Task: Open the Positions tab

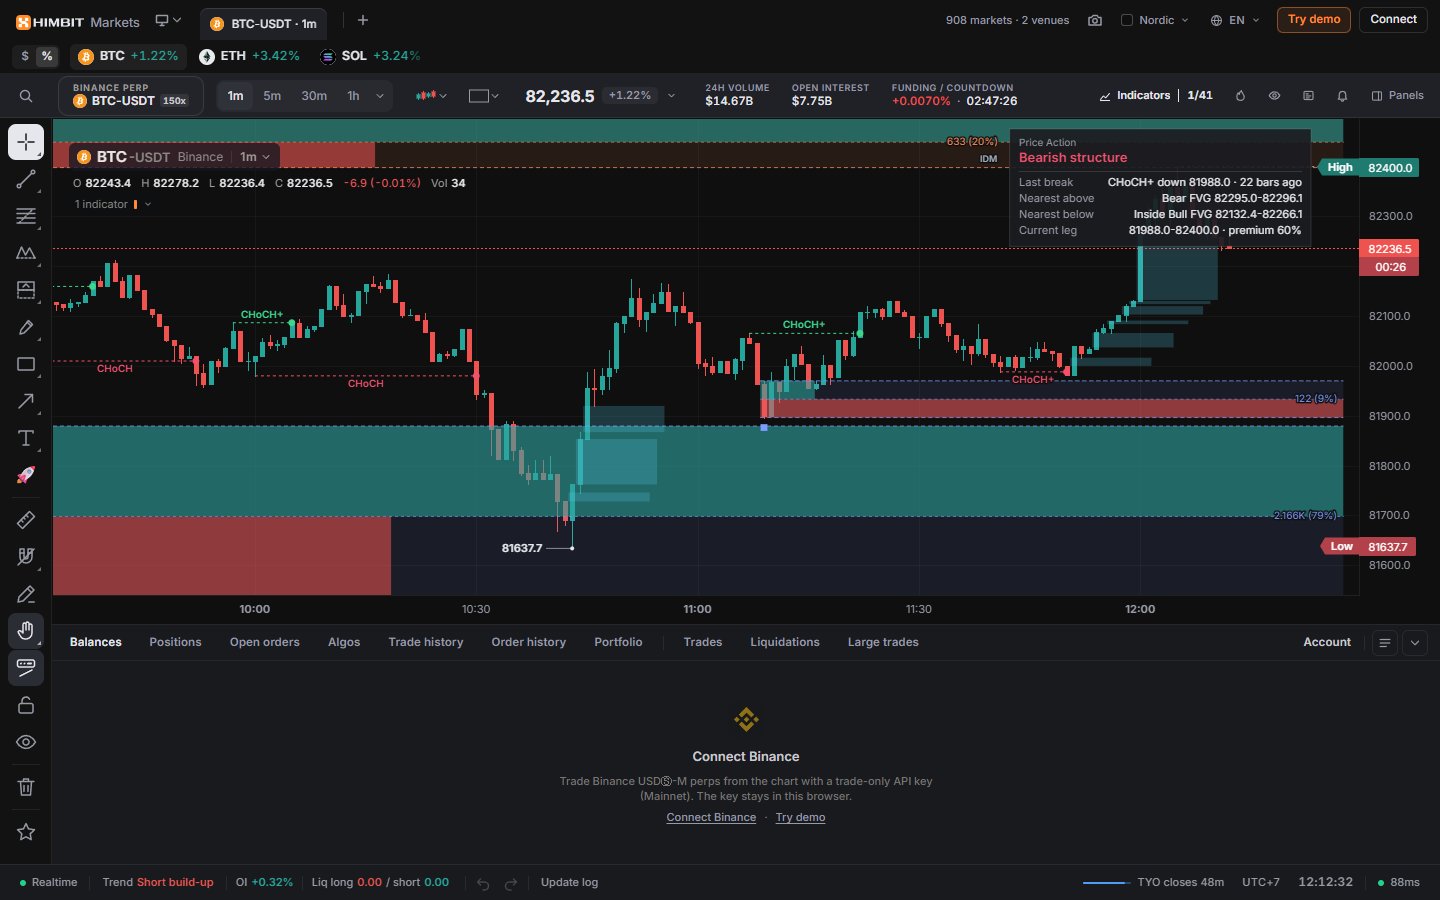Action: (175, 642)
